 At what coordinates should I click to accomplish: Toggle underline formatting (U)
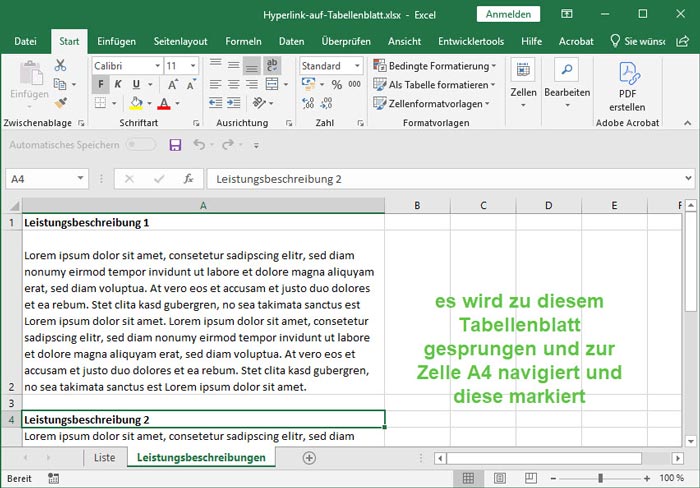click(x=136, y=84)
